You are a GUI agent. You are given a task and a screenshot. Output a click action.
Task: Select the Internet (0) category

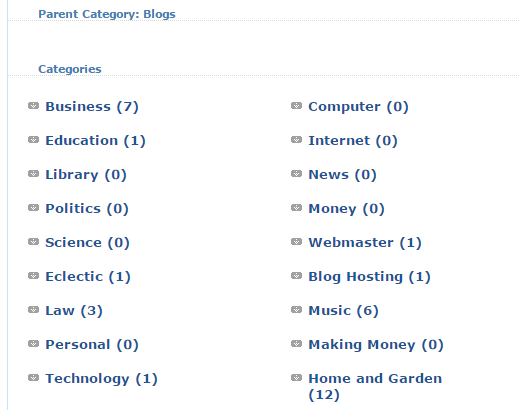(x=353, y=141)
